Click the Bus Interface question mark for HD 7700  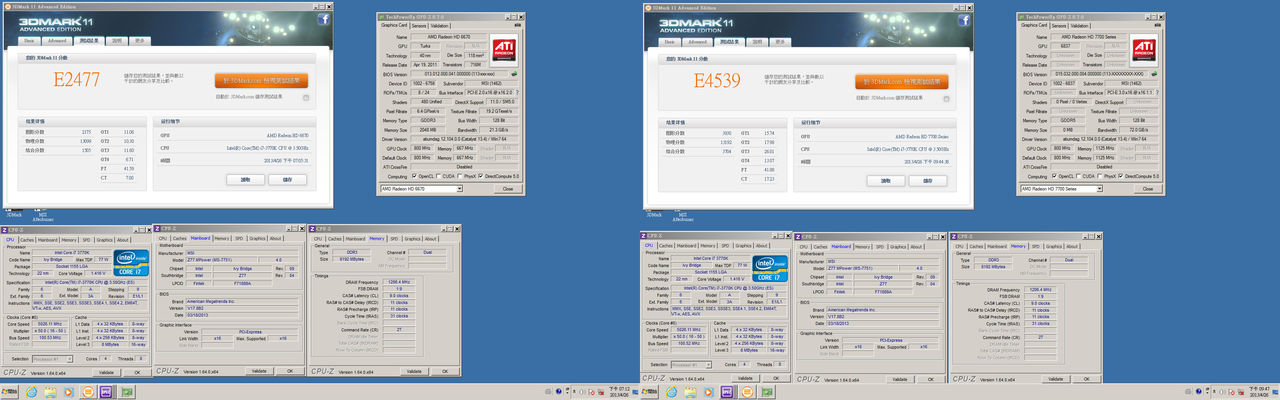(x=1156, y=92)
